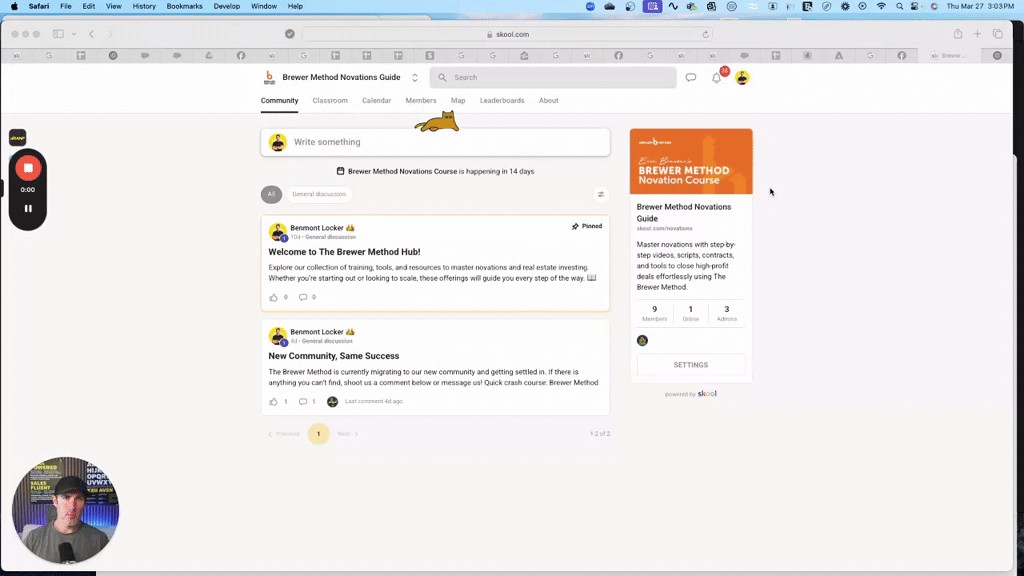Like the Welcome to The Brewer Method Hub post
The height and width of the screenshot is (576, 1024).
pyautogui.click(x=273, y=297)
